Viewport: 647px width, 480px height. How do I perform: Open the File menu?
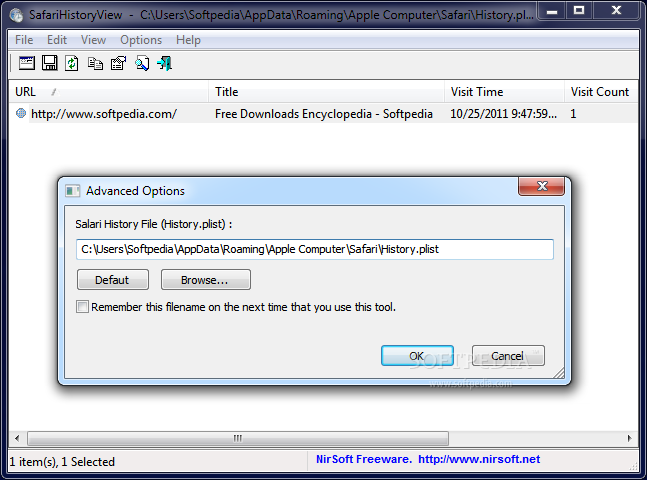tap(24, 40)
